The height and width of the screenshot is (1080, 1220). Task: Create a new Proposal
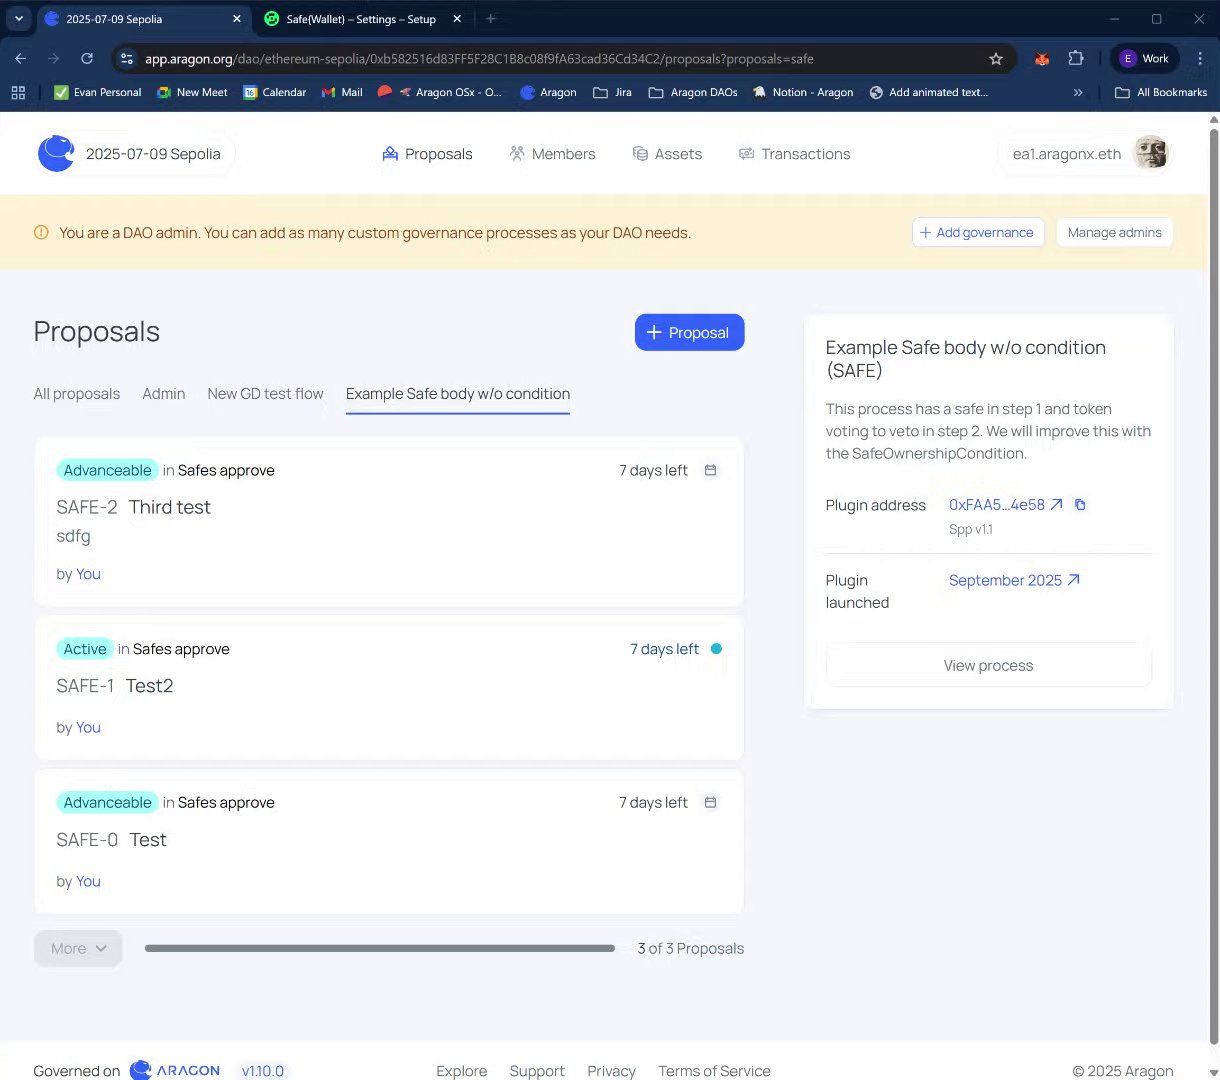click(689, 333)
